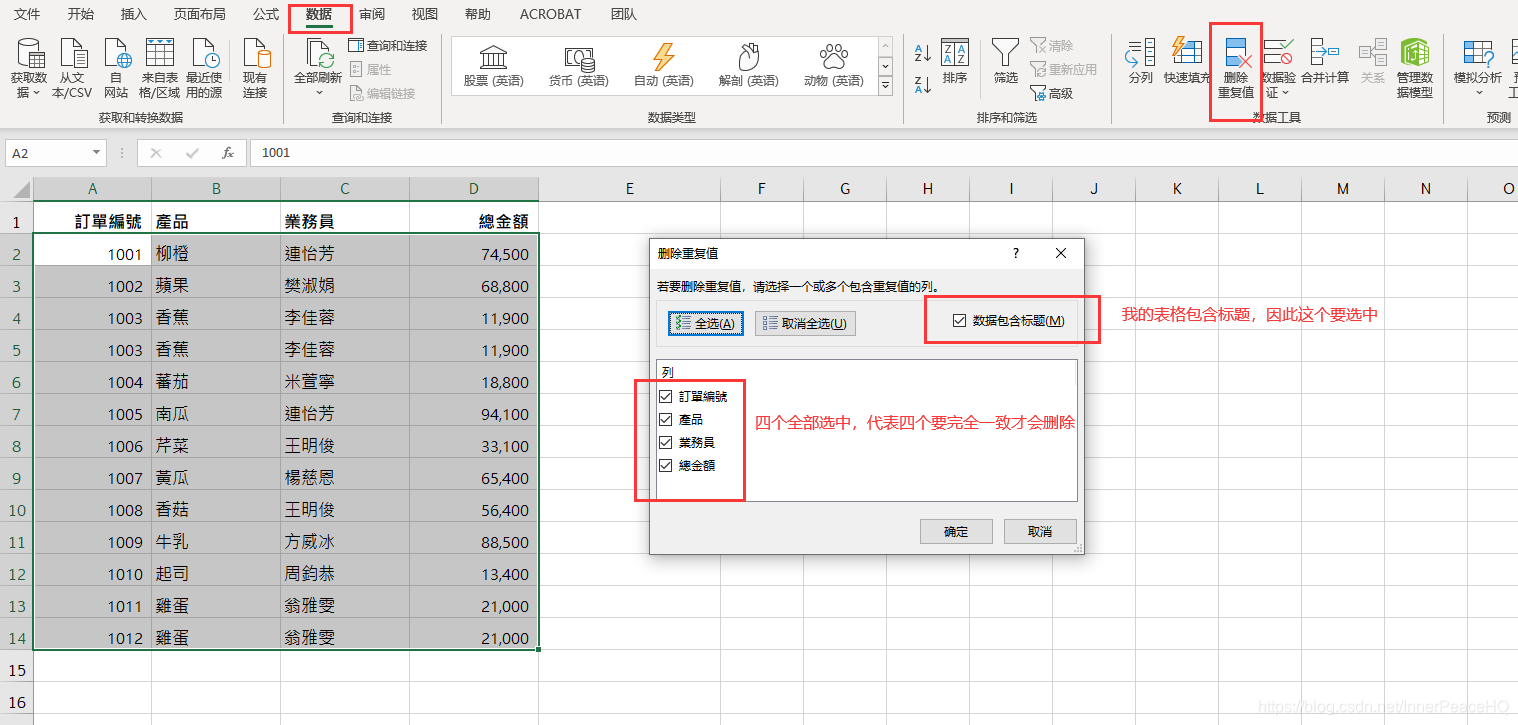The image size is (1518, 725).
Task: Open 管理数据模型 data model
Action: [x=1414, y=69]
